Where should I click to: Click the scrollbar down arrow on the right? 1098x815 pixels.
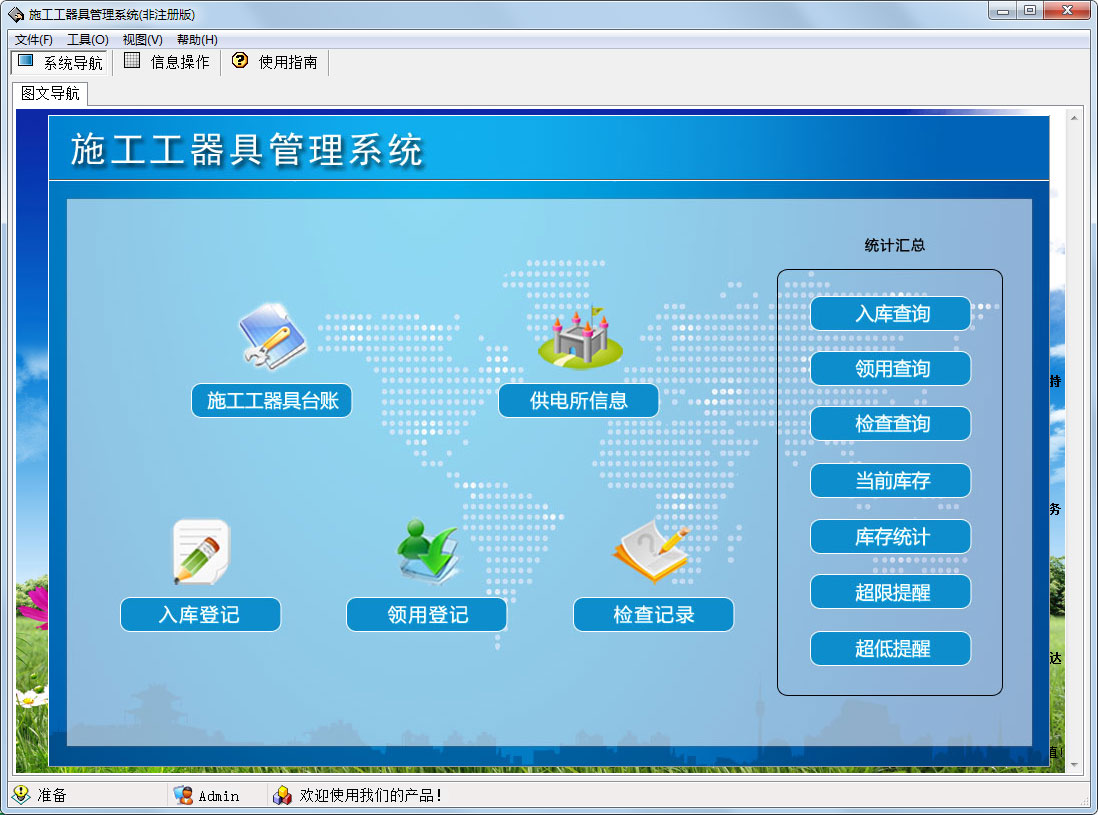[1074, 765]
